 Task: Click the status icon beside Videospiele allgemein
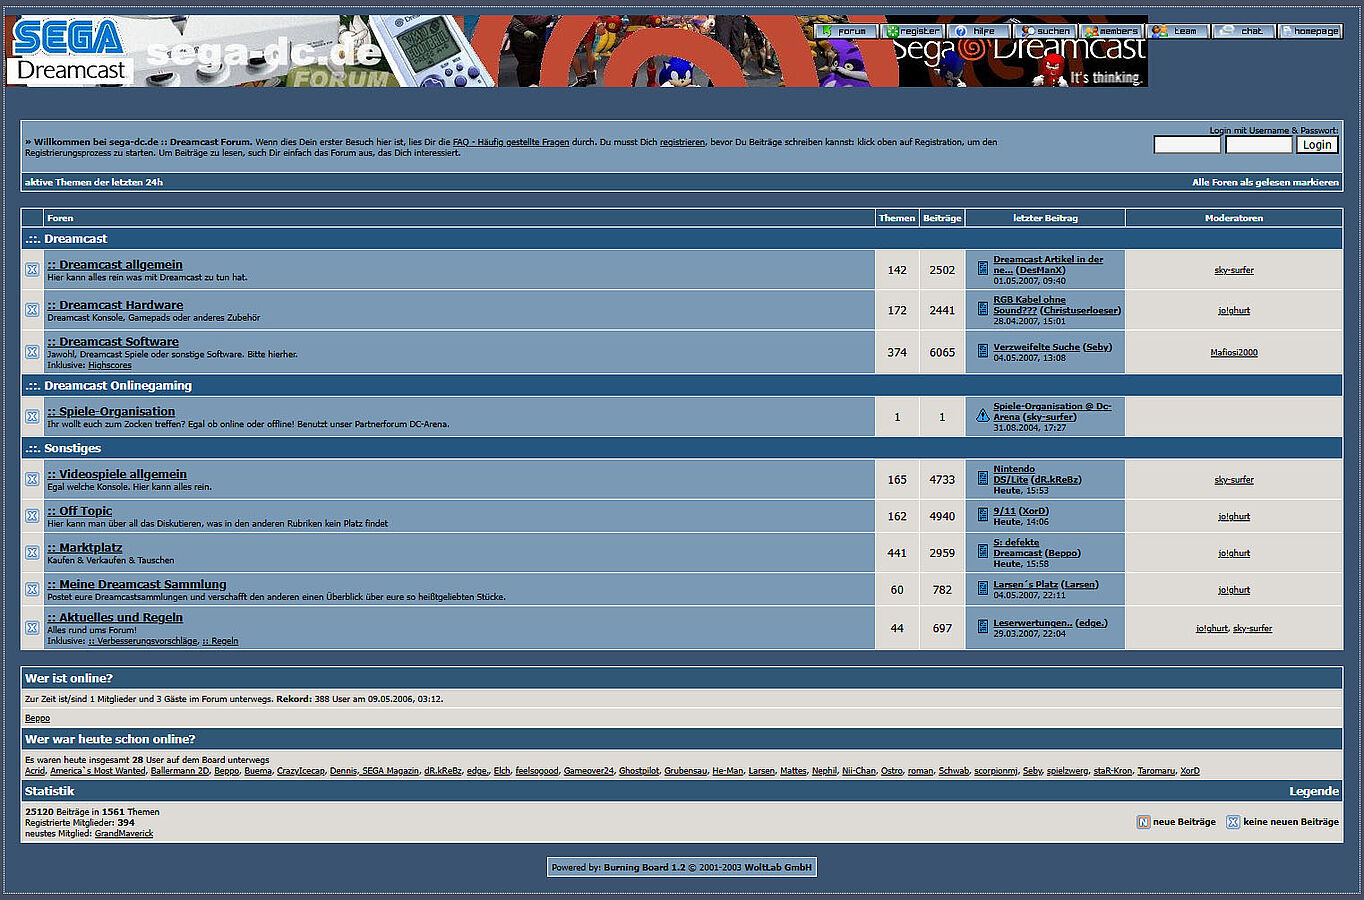pos(32,479)
